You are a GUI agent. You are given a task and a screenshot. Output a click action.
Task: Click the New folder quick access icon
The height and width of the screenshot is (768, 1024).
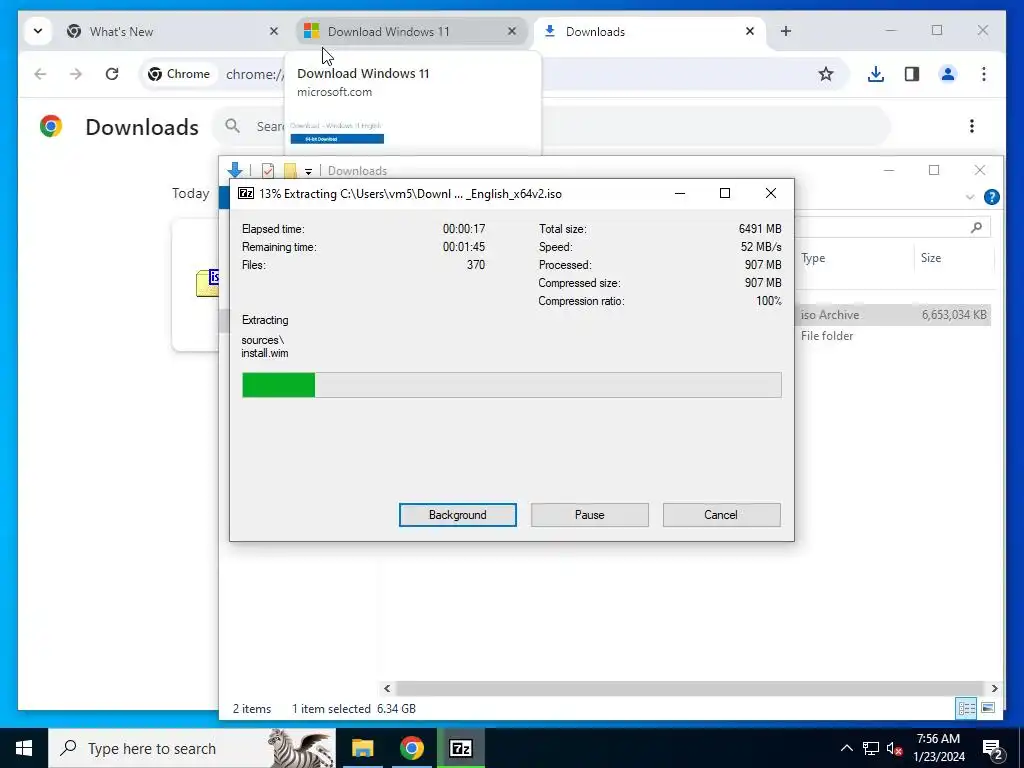coord(290,170)
